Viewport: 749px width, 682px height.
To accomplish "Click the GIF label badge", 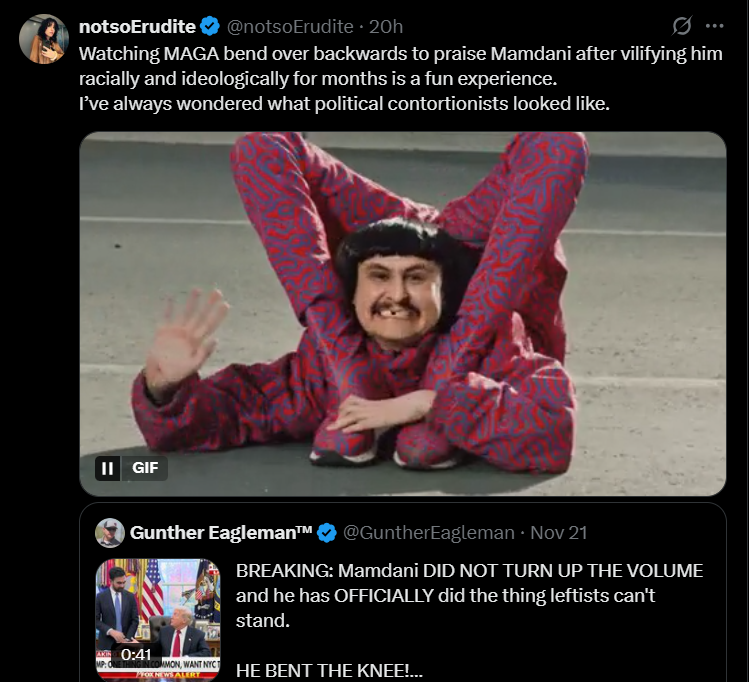I will tap(145, 468).
